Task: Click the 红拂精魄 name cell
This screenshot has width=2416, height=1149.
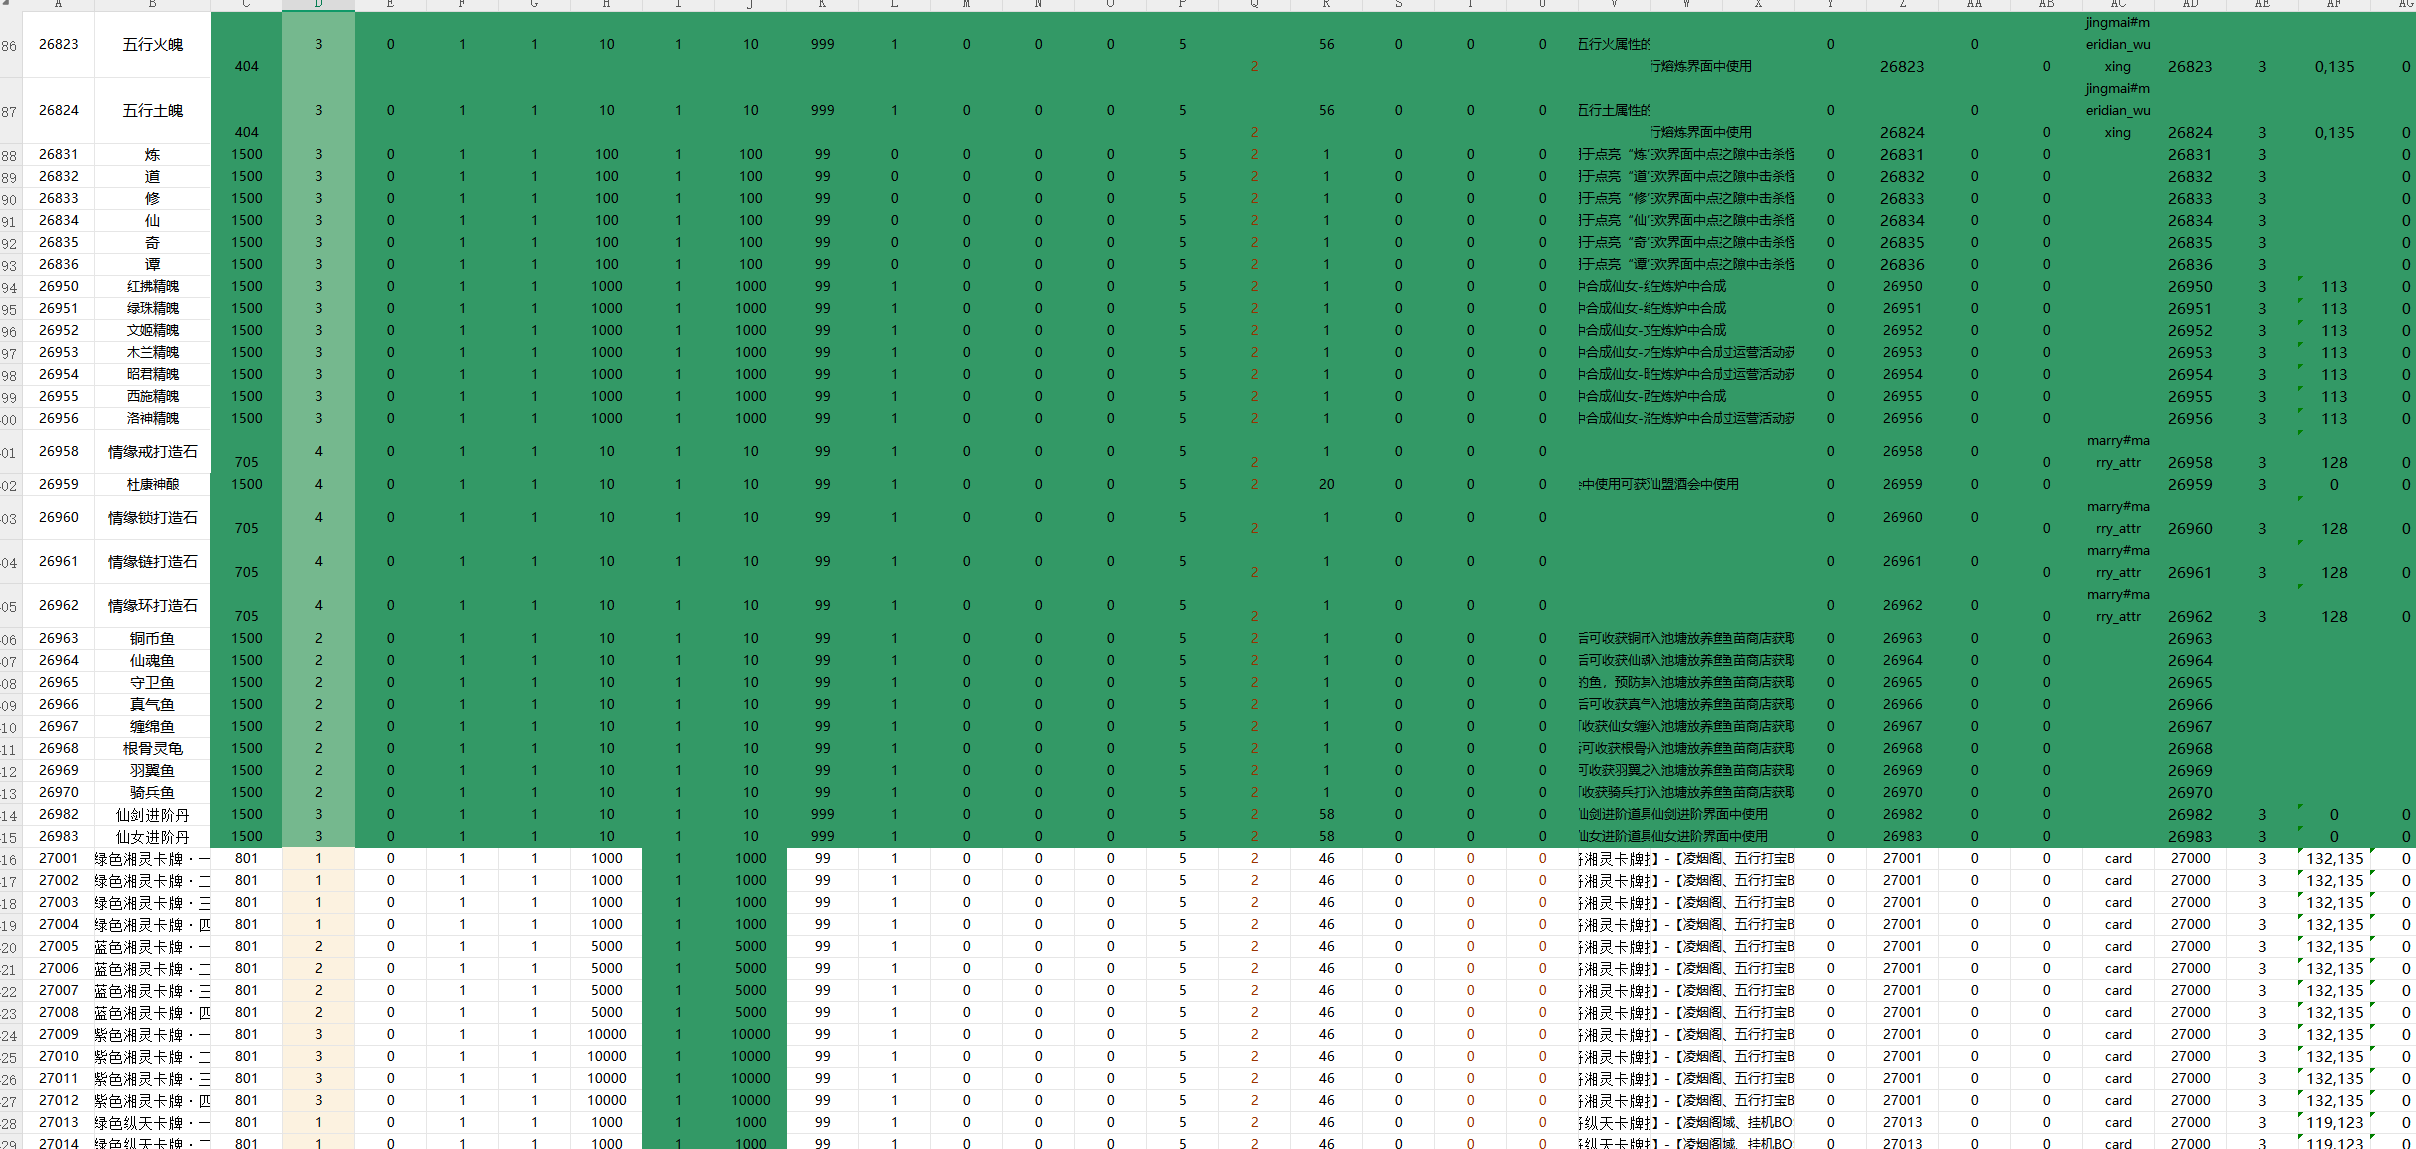Action: [152, 286]
